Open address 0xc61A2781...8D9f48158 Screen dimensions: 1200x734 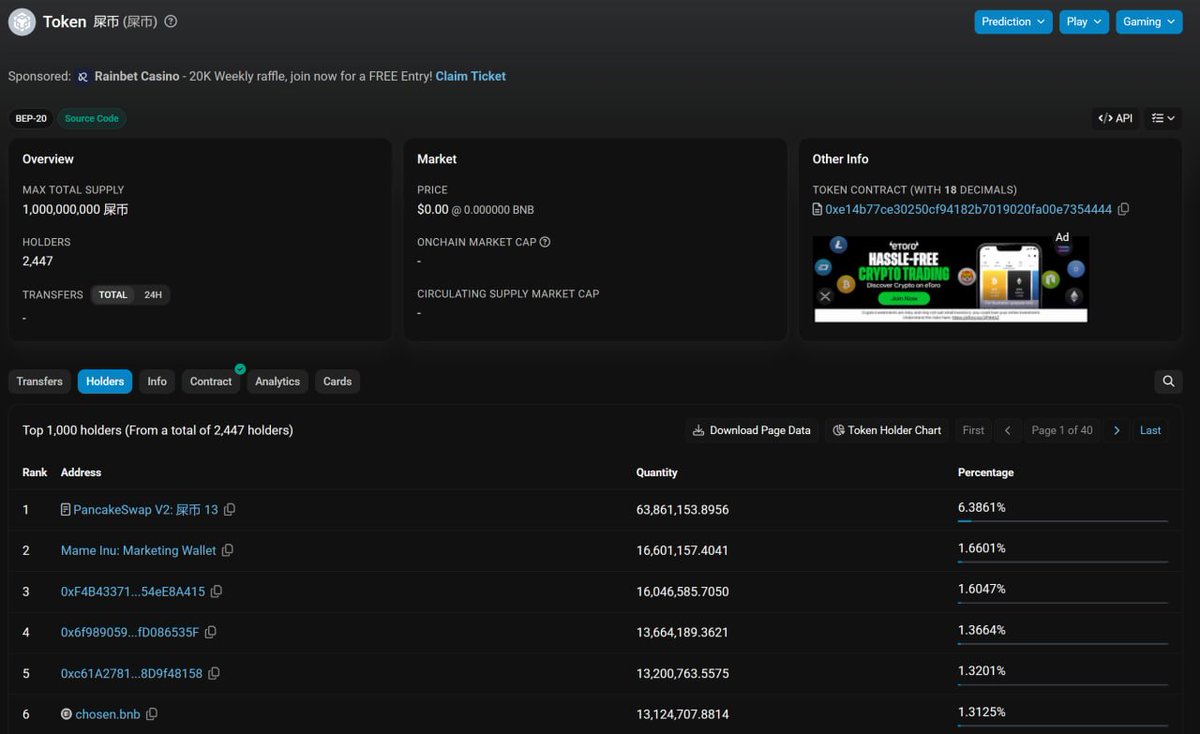132,674
